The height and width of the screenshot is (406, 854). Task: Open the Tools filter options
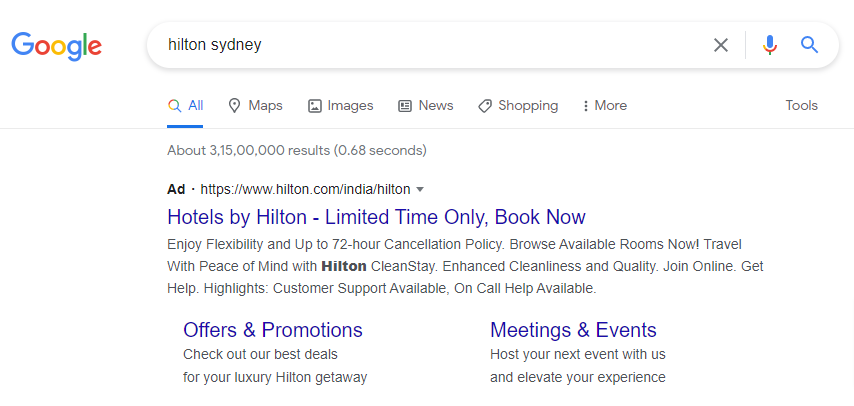coord(801,105)
